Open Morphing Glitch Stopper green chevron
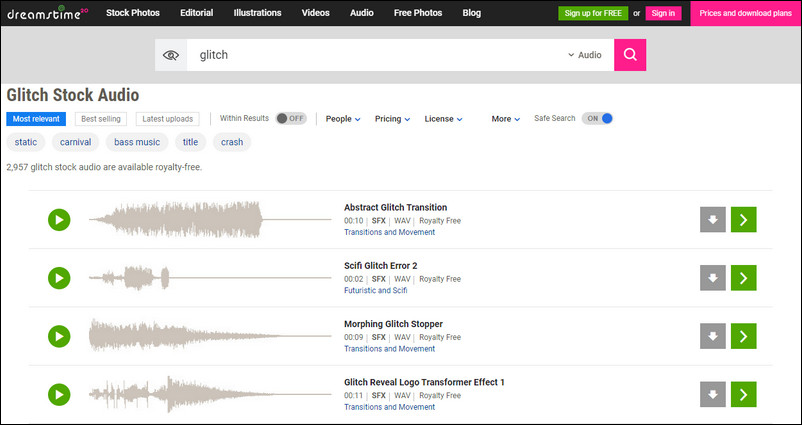The width and height of the screenshot is (802, 425). click(x=744, y=337)
